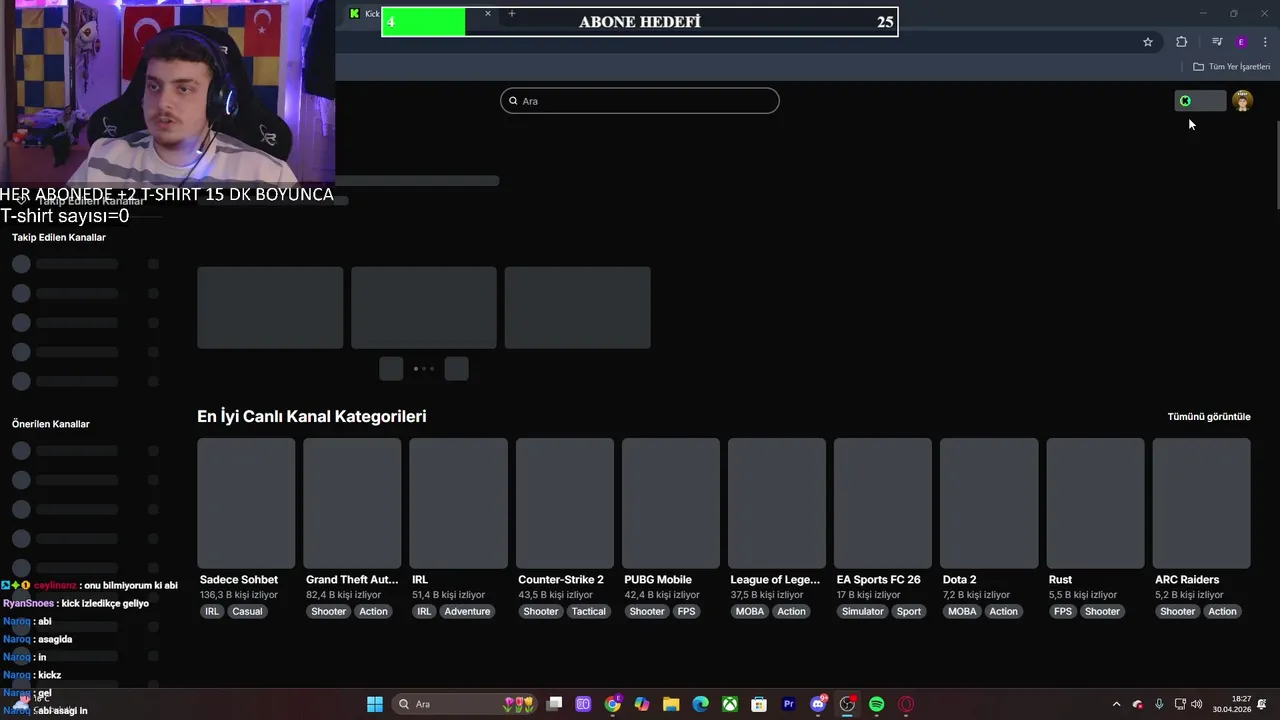
Task: Open the purple E Chrome profile icon
Action: click(x=1241, y=42)
